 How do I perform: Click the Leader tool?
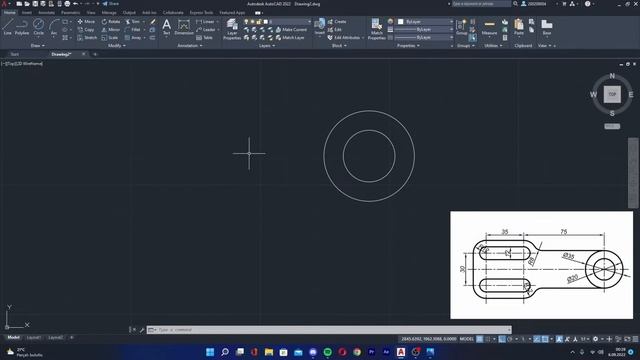pos(205,29)
